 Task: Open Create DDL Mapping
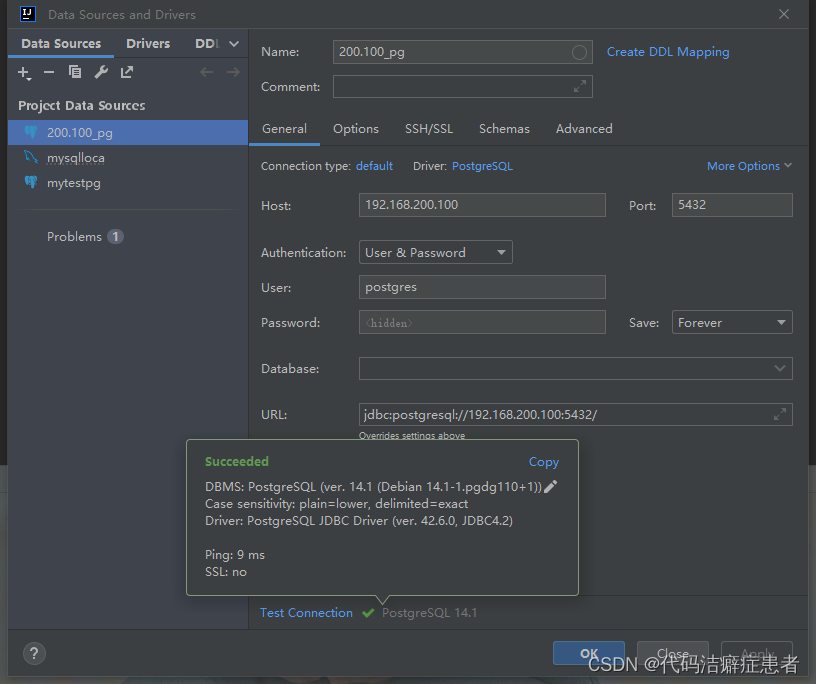coord(668,51)
